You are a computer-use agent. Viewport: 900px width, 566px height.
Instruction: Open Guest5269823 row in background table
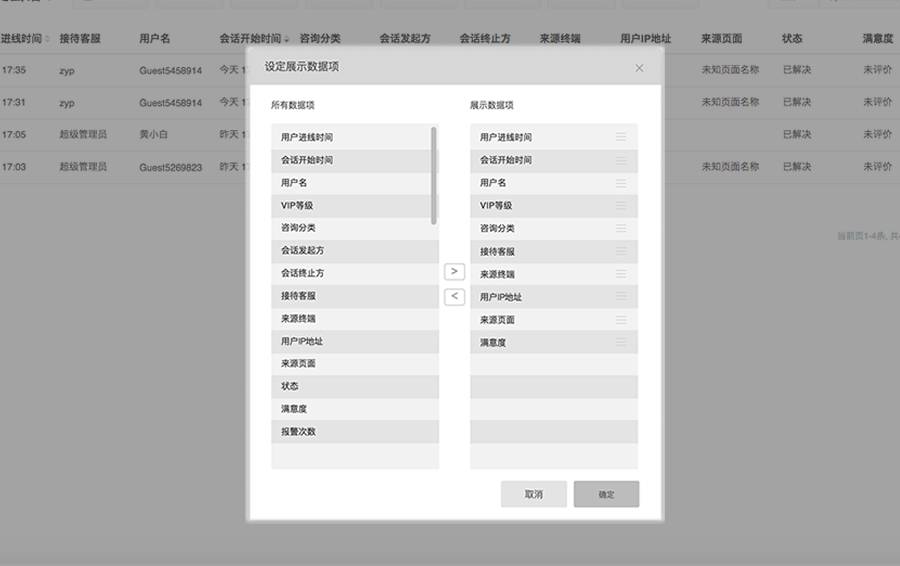tap(170, 167)
